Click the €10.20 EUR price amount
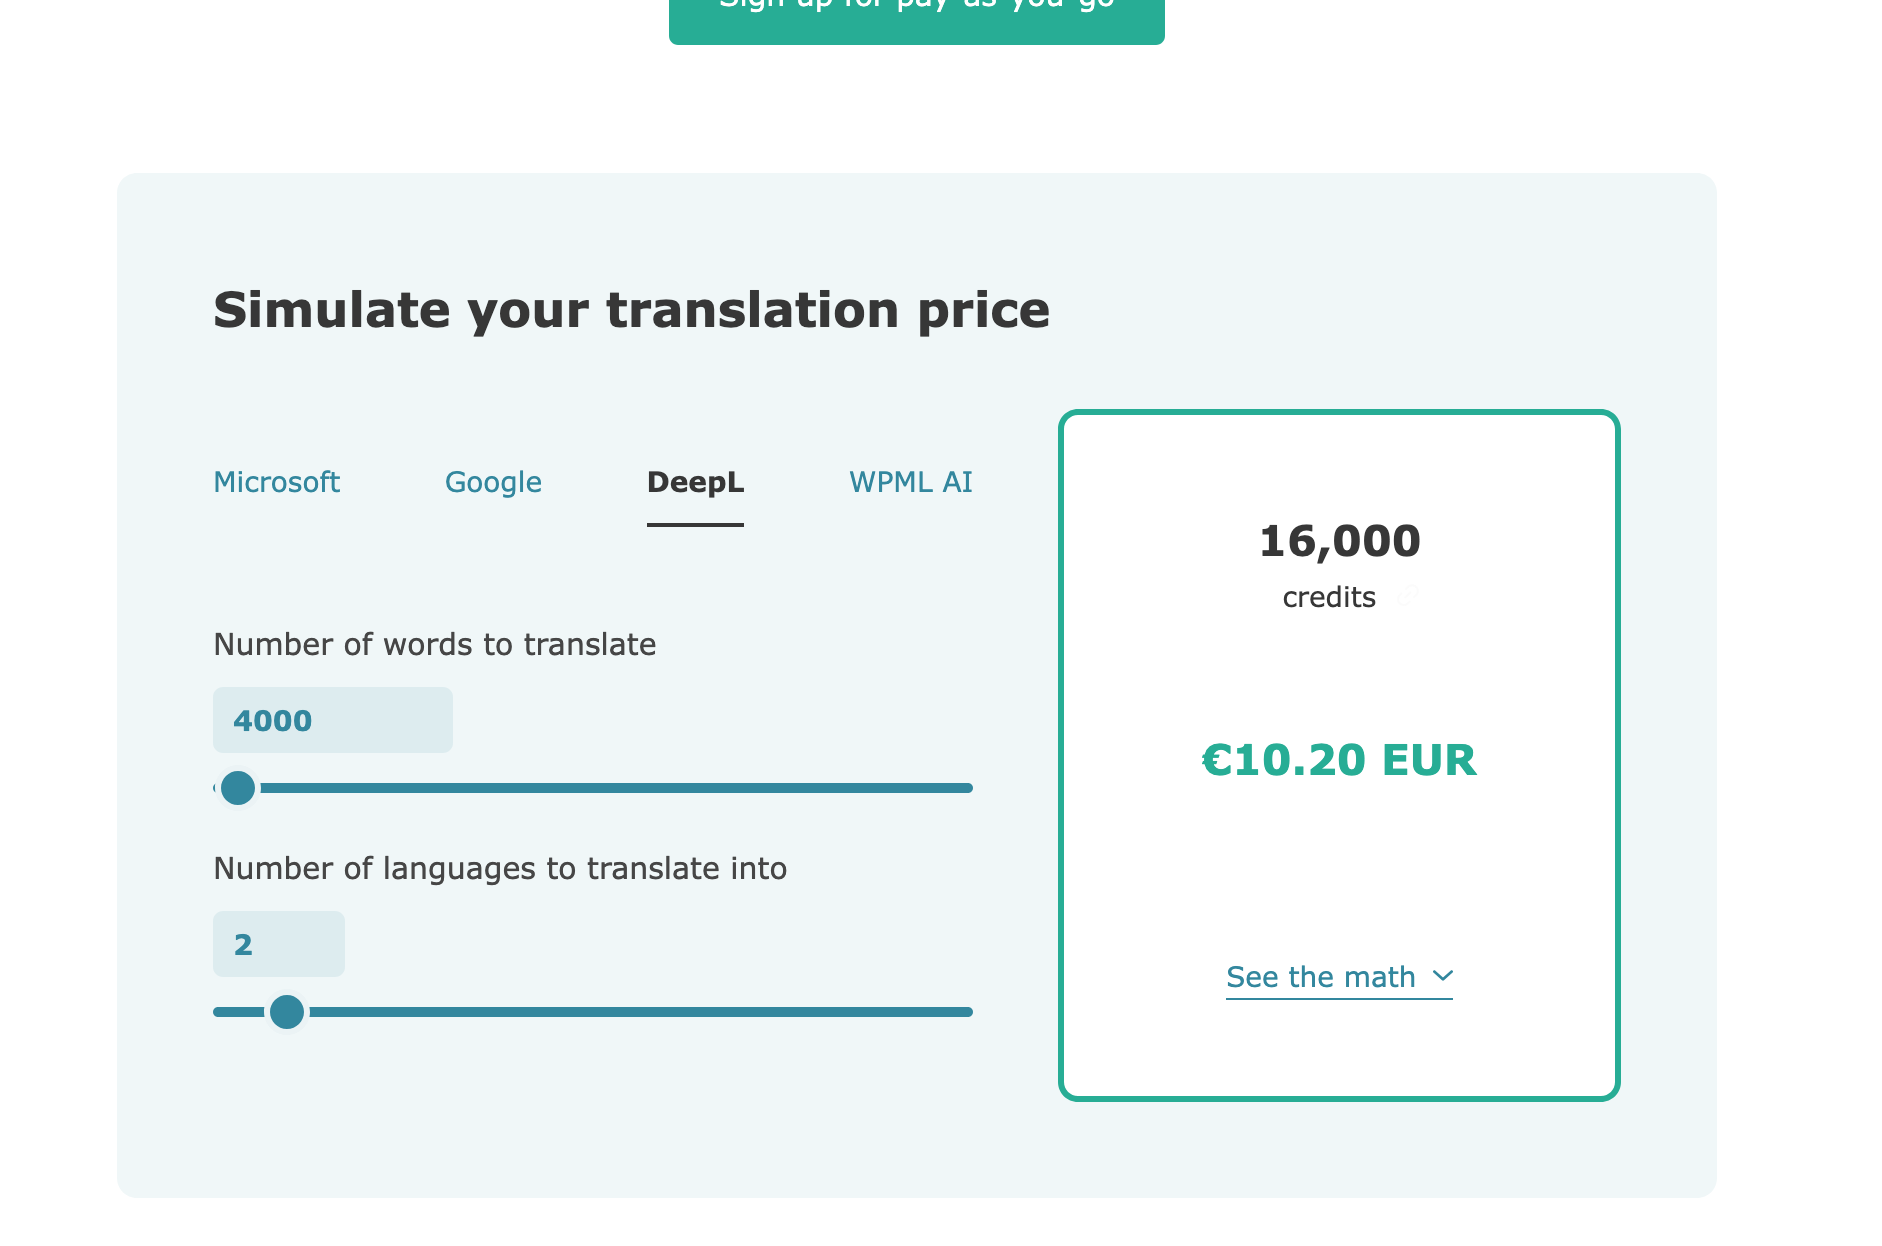This screenshot has height=1246, width=1882. coord(1339,760)
